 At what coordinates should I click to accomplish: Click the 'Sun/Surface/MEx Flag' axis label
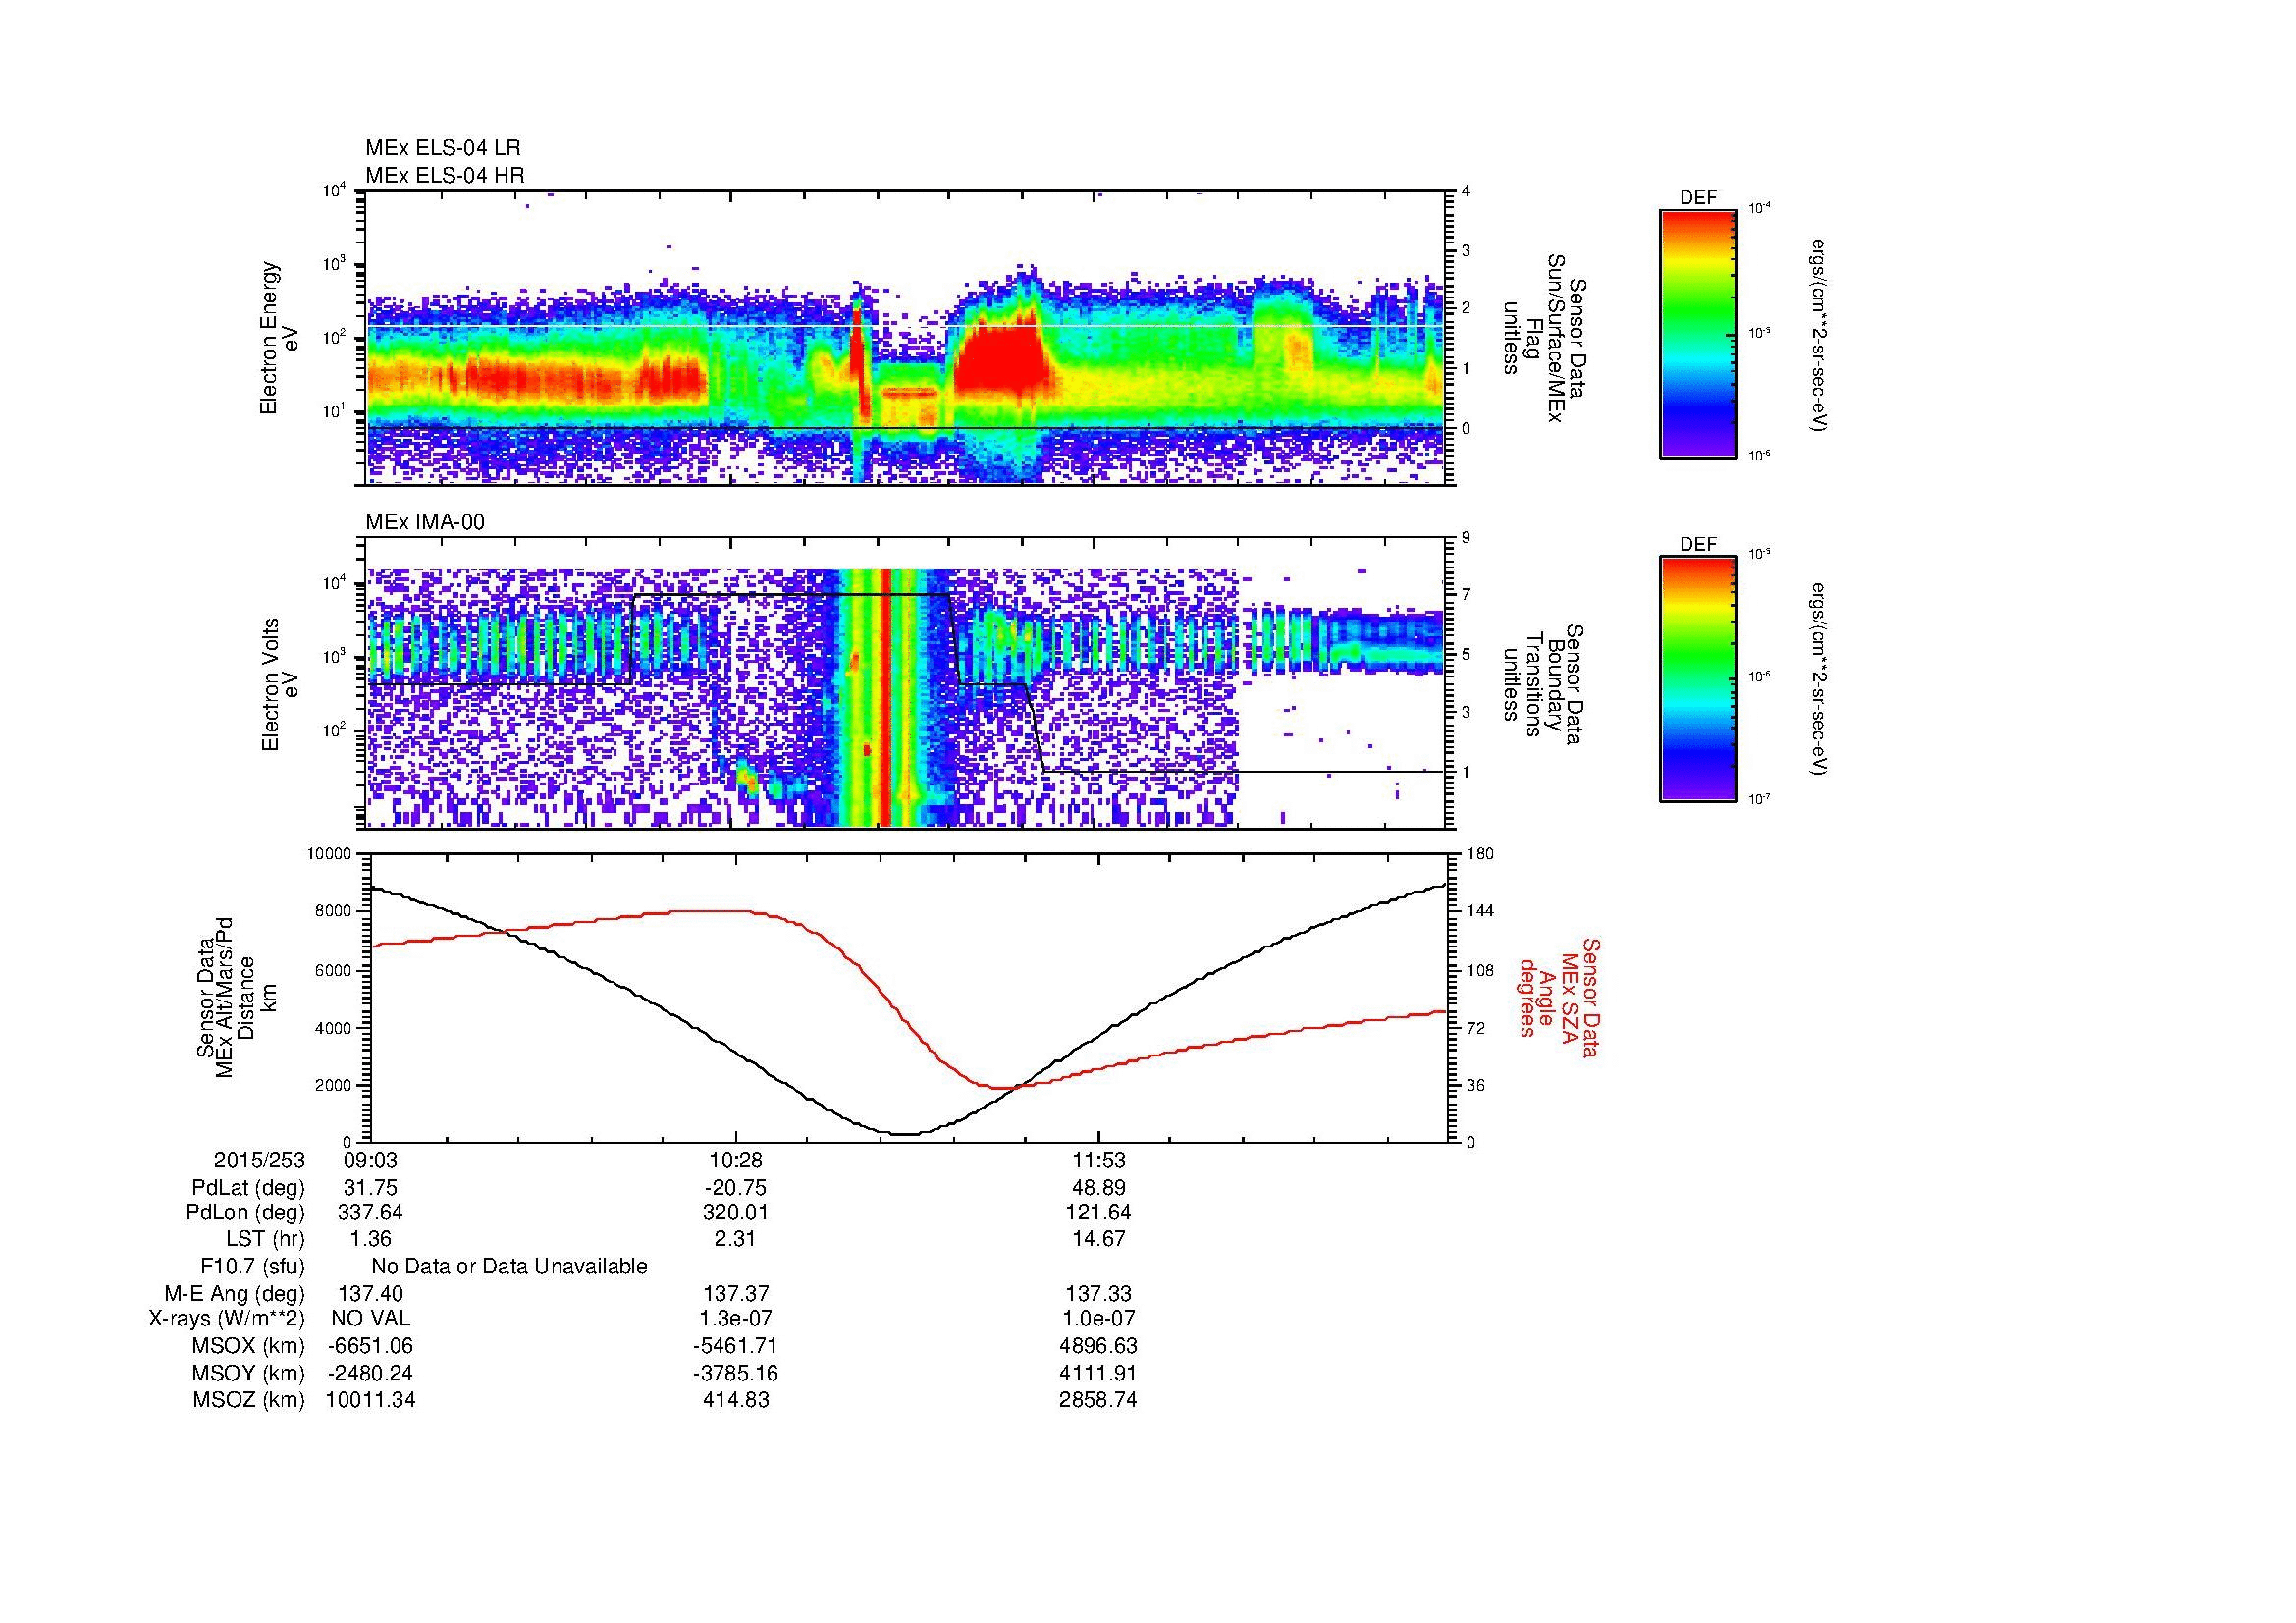[1544, 338]
